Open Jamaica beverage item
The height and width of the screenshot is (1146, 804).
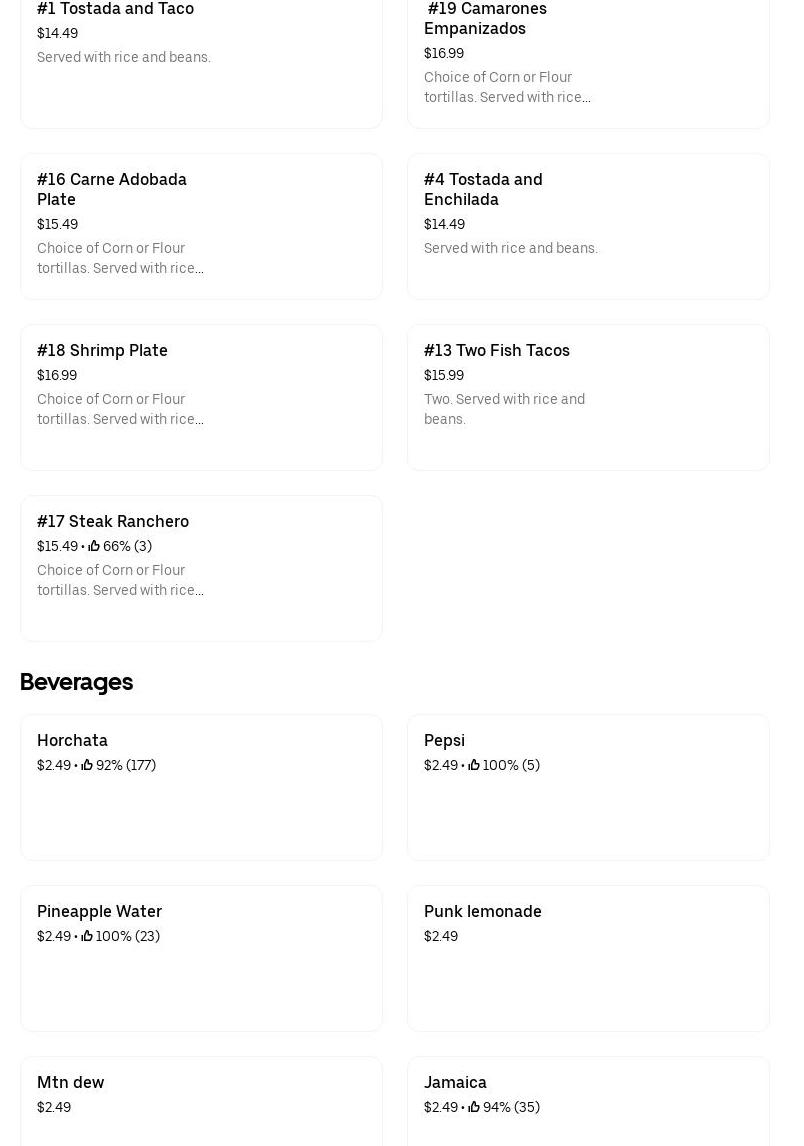[x=588, y=1100]
